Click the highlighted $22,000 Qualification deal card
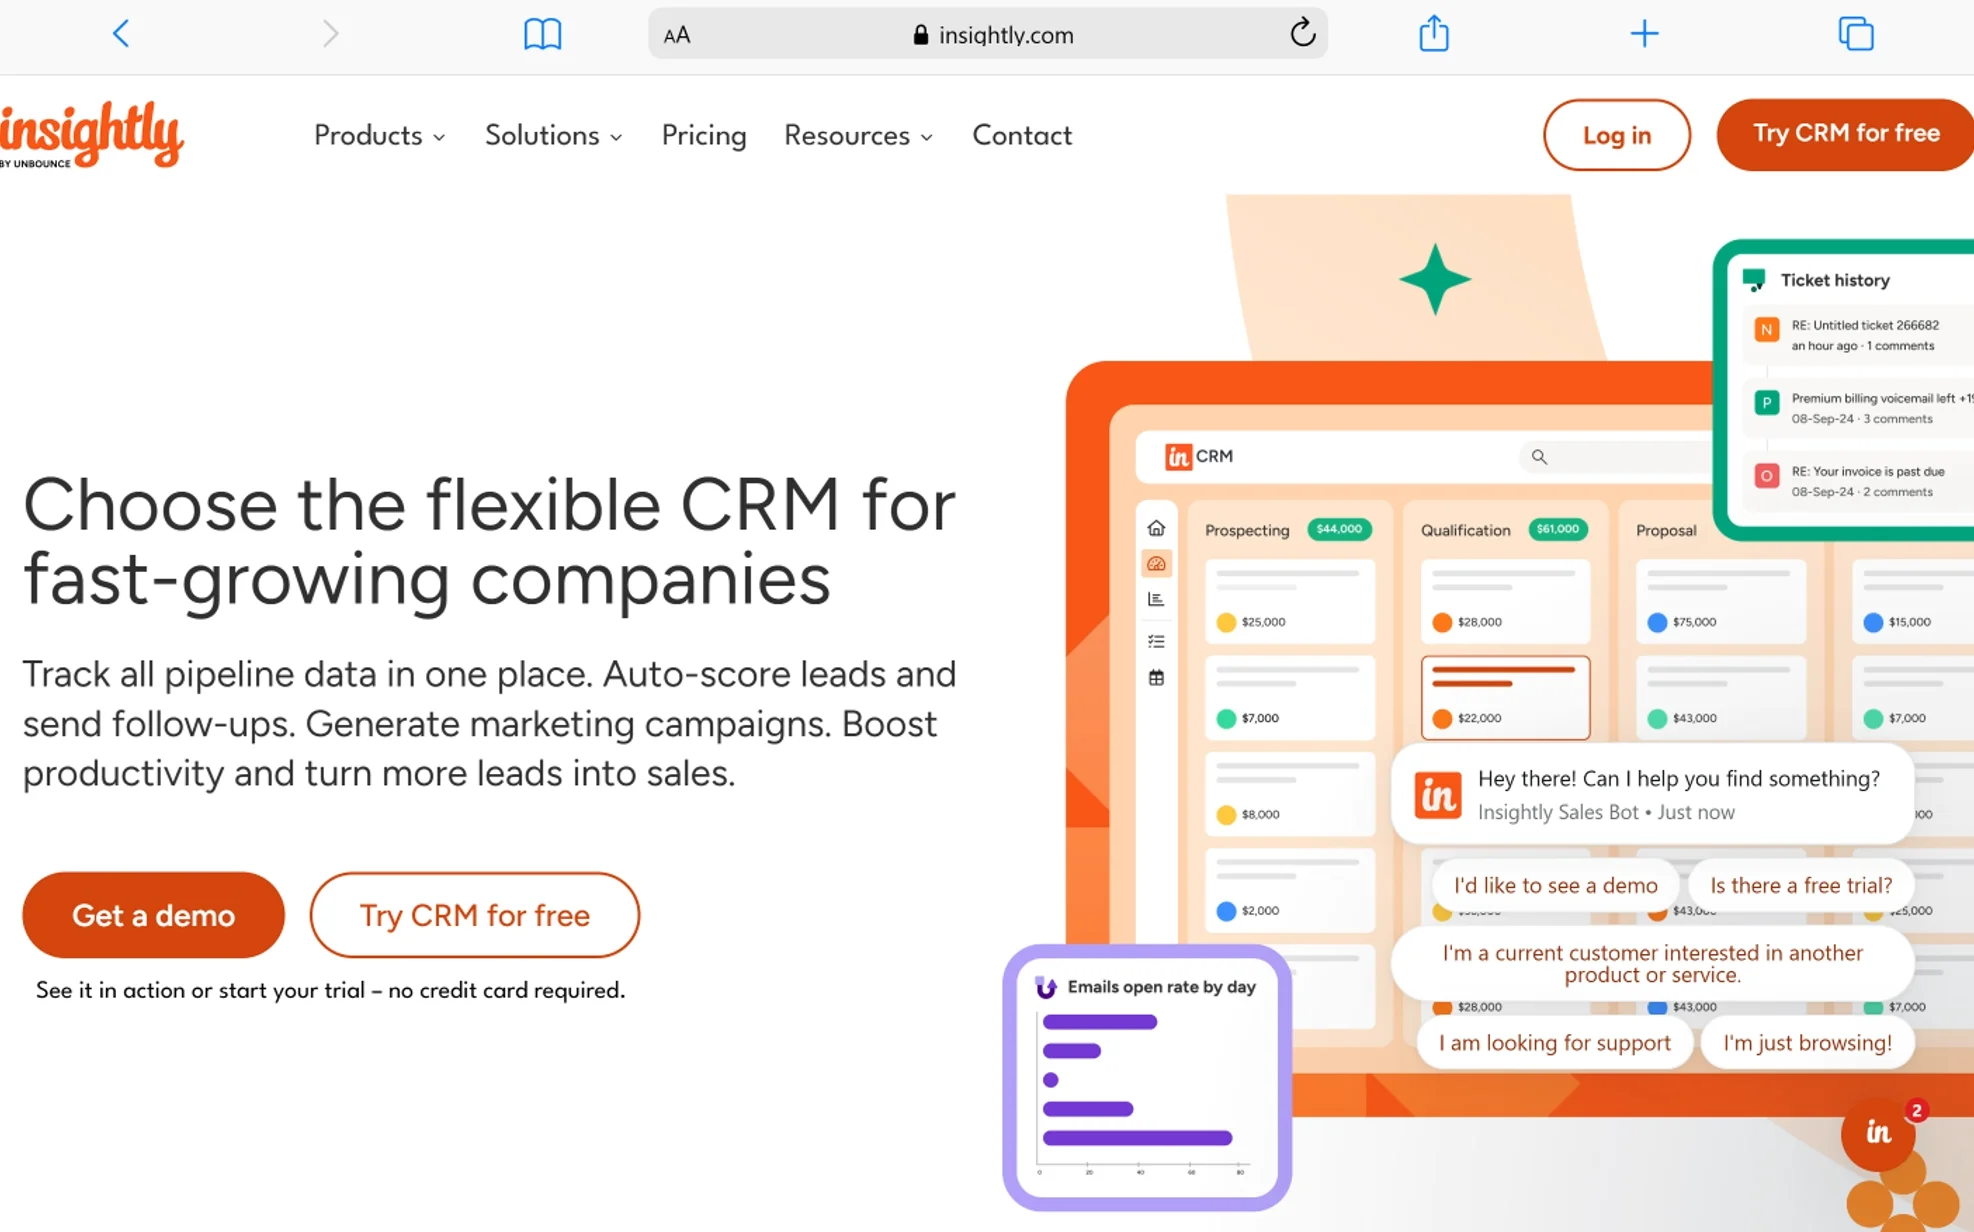Screen dimensions: 1974x1232 click(x=1505, y=697)
